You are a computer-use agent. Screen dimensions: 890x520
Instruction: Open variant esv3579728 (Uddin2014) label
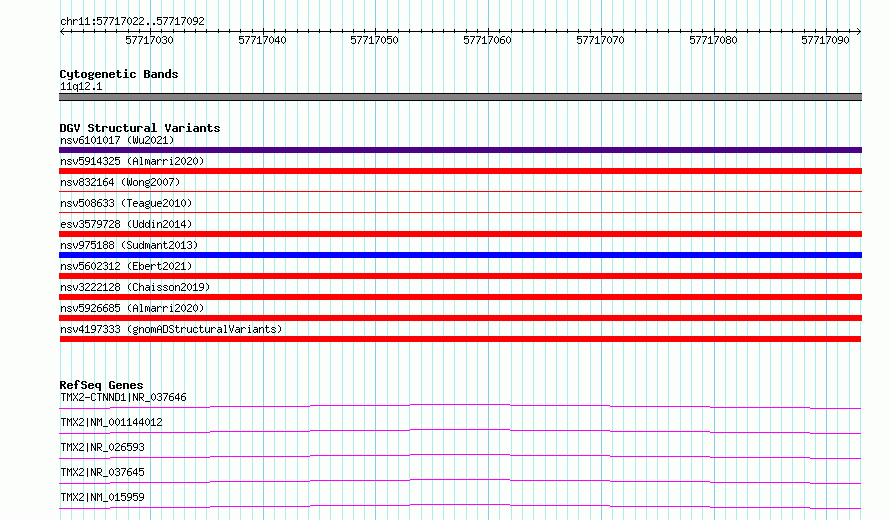click(126, 224)
